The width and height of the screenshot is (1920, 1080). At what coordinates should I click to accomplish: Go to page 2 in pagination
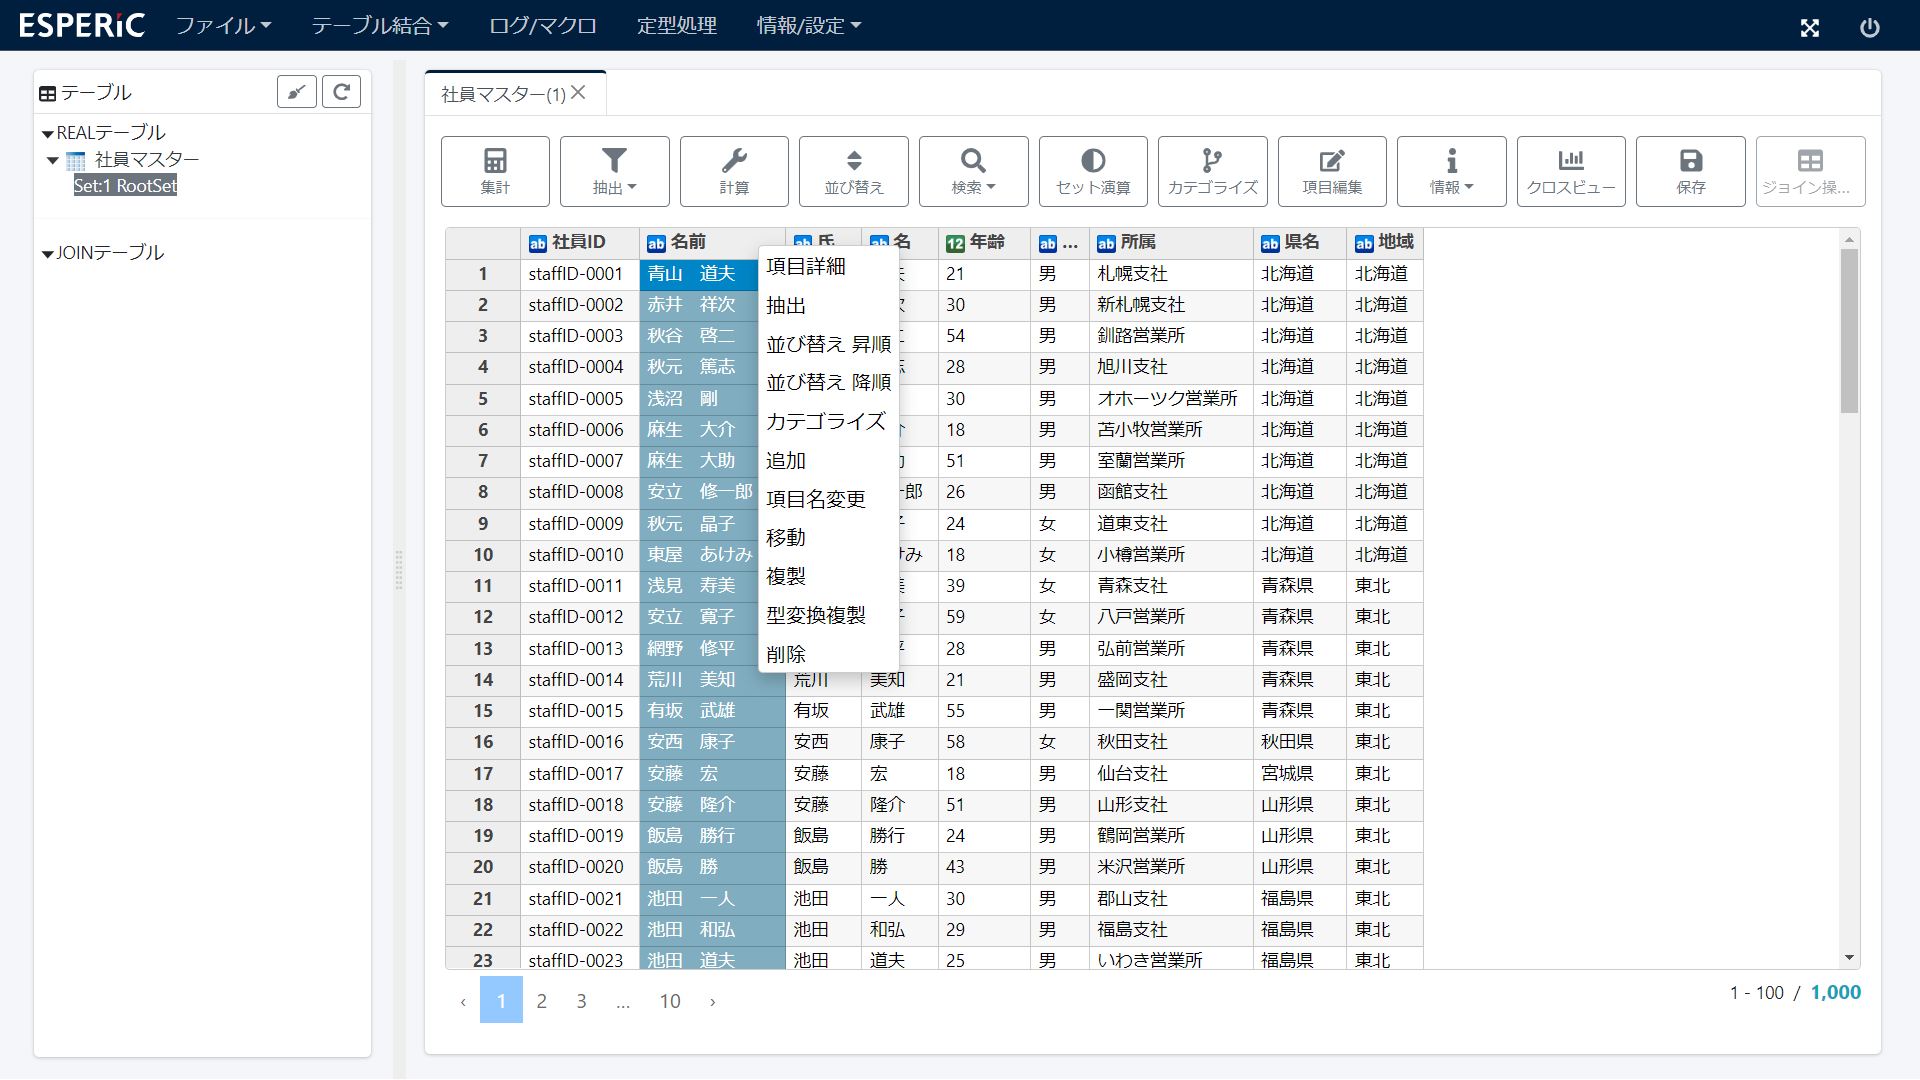541,1001
